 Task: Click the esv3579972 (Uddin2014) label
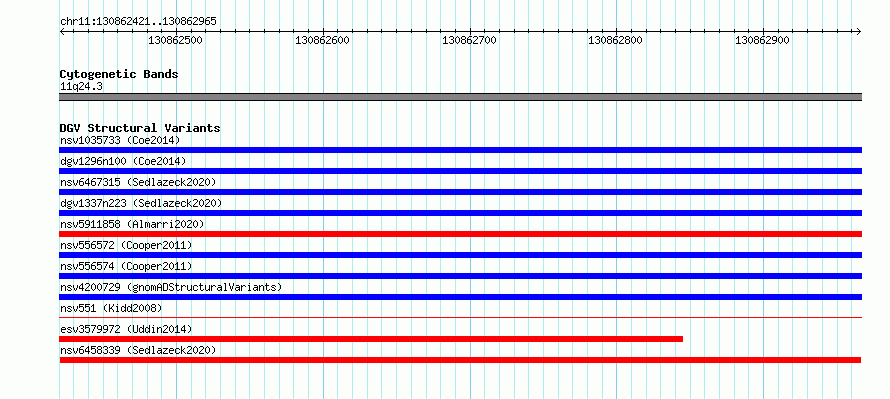[x=126, y=329]
